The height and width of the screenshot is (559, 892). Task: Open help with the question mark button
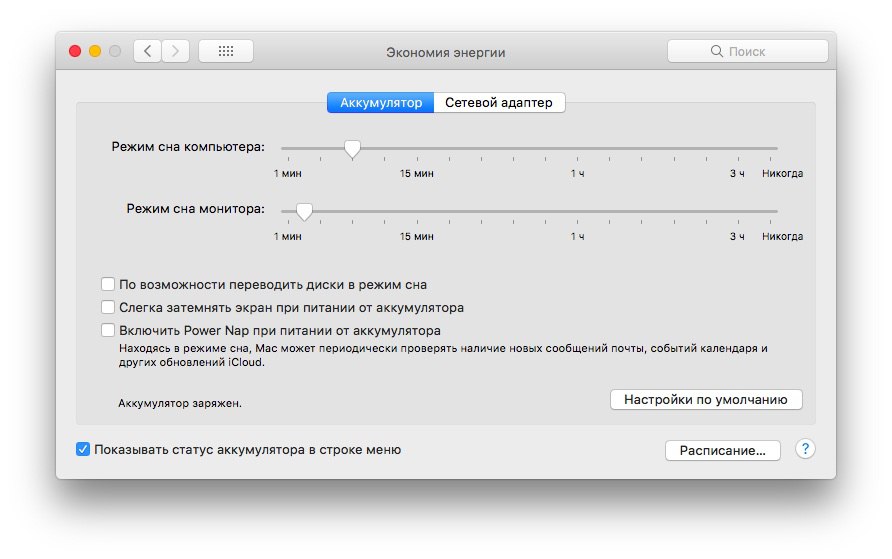pos(805,449)
